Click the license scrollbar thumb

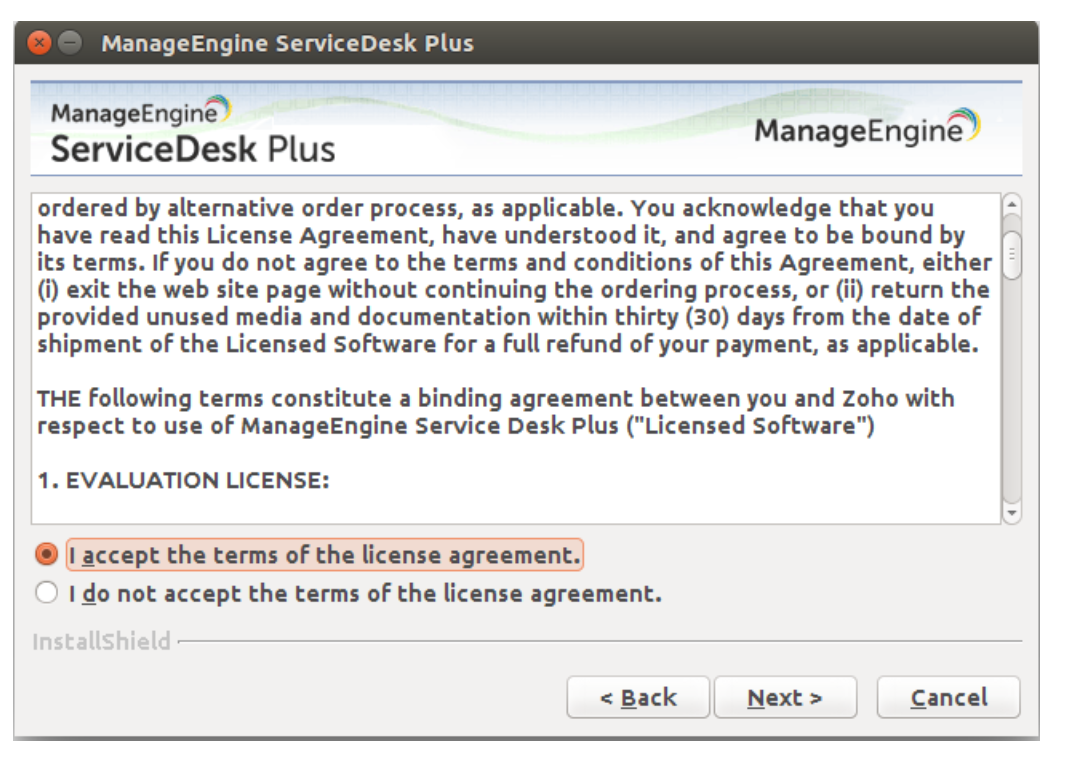[x=1011, y=255]
